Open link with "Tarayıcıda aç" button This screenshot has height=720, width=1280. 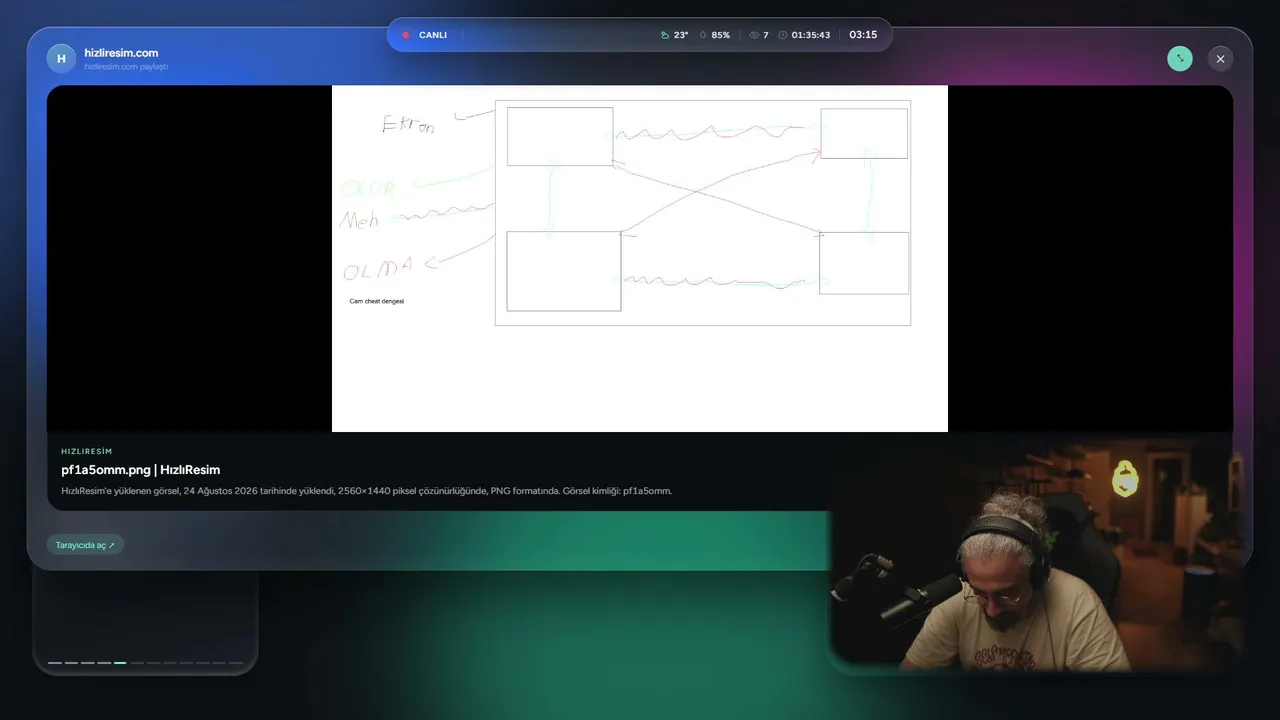click(85, 545)
